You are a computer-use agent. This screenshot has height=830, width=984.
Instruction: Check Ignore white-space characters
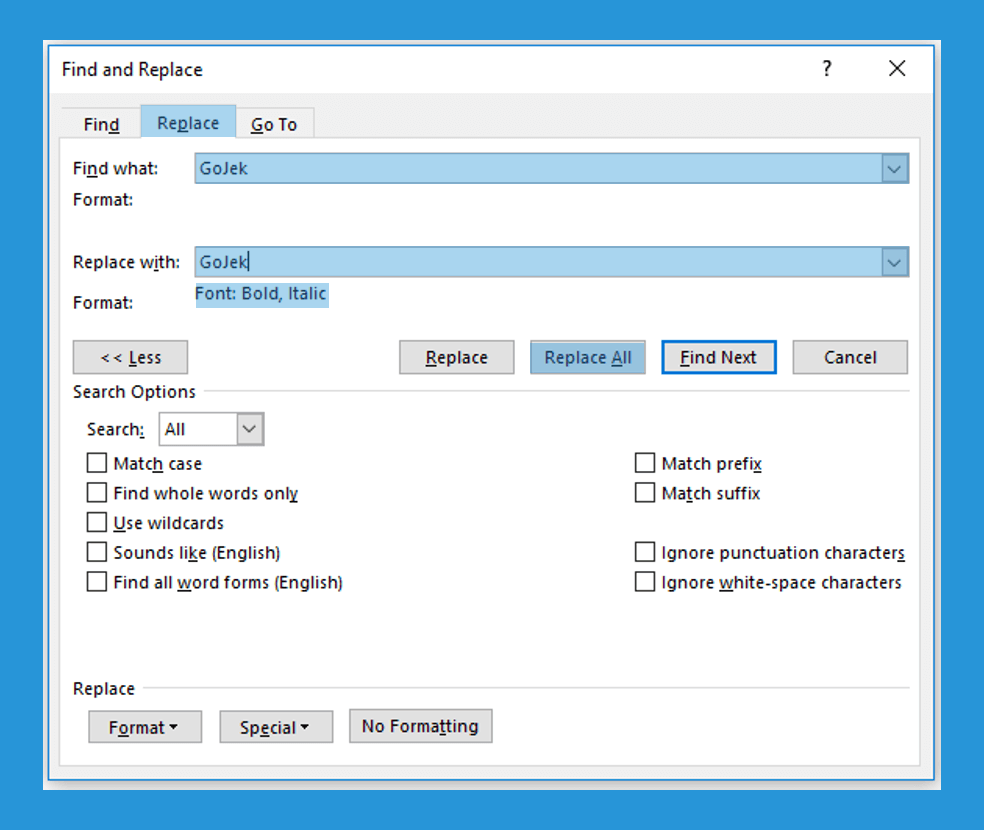pos(644,582)
